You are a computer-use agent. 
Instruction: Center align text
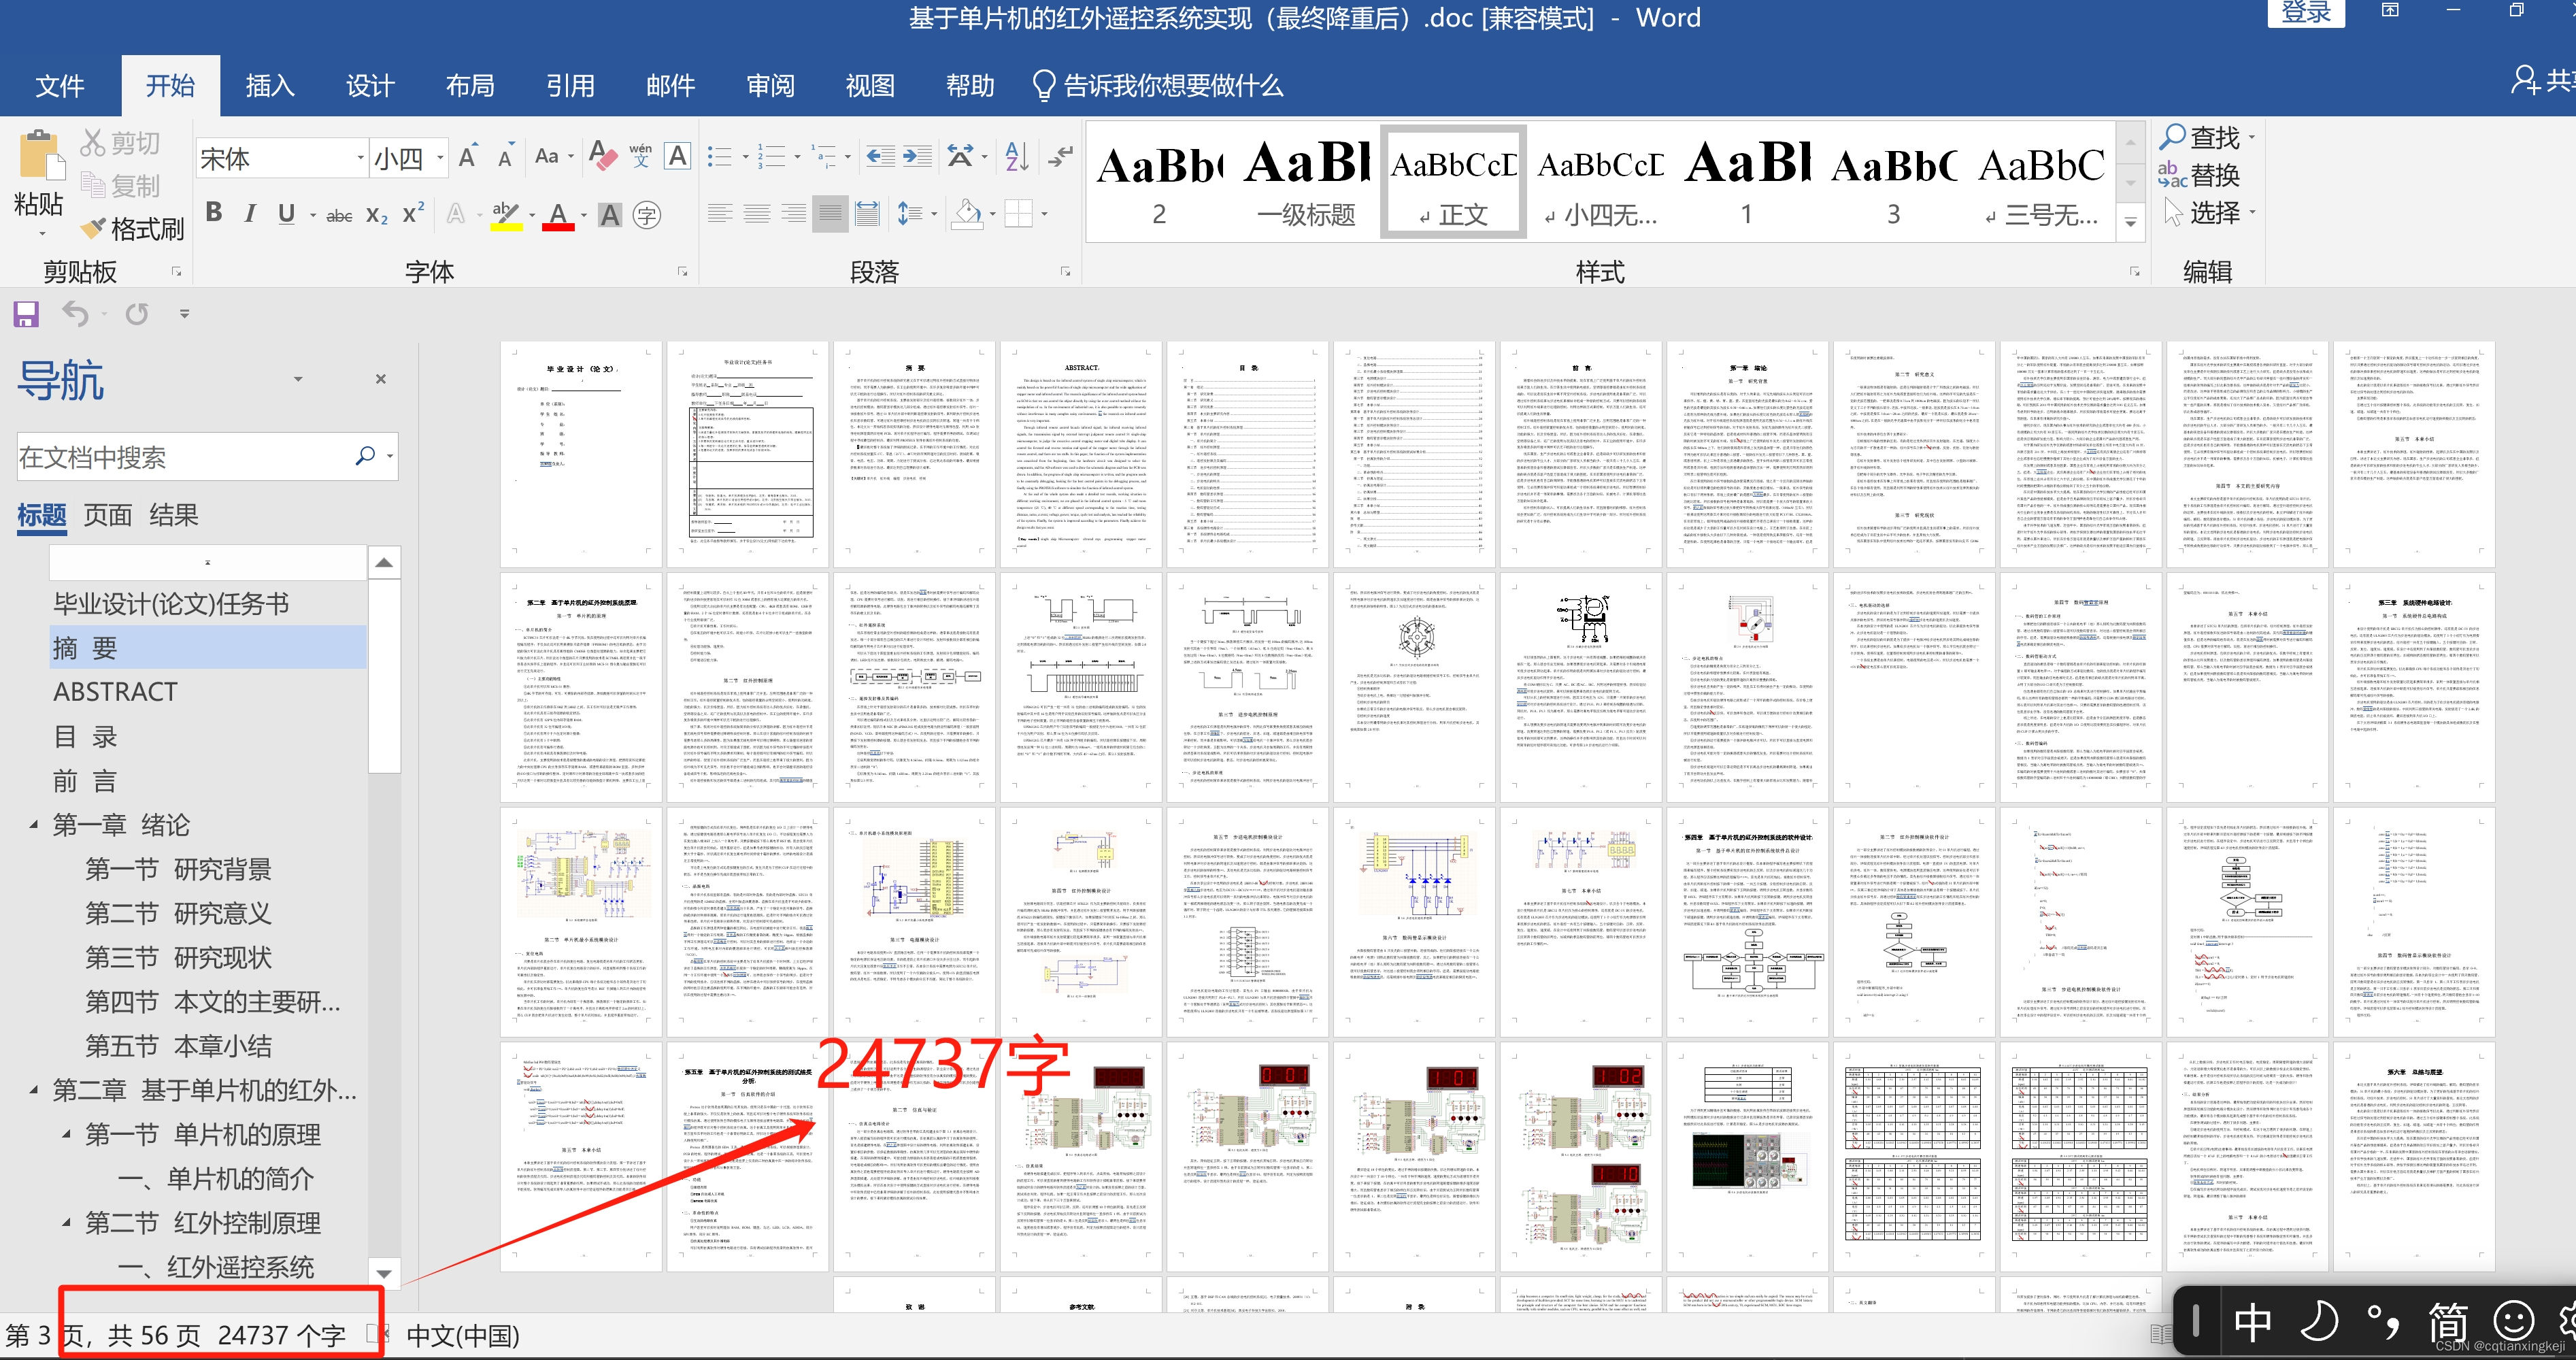pos(756,214)
